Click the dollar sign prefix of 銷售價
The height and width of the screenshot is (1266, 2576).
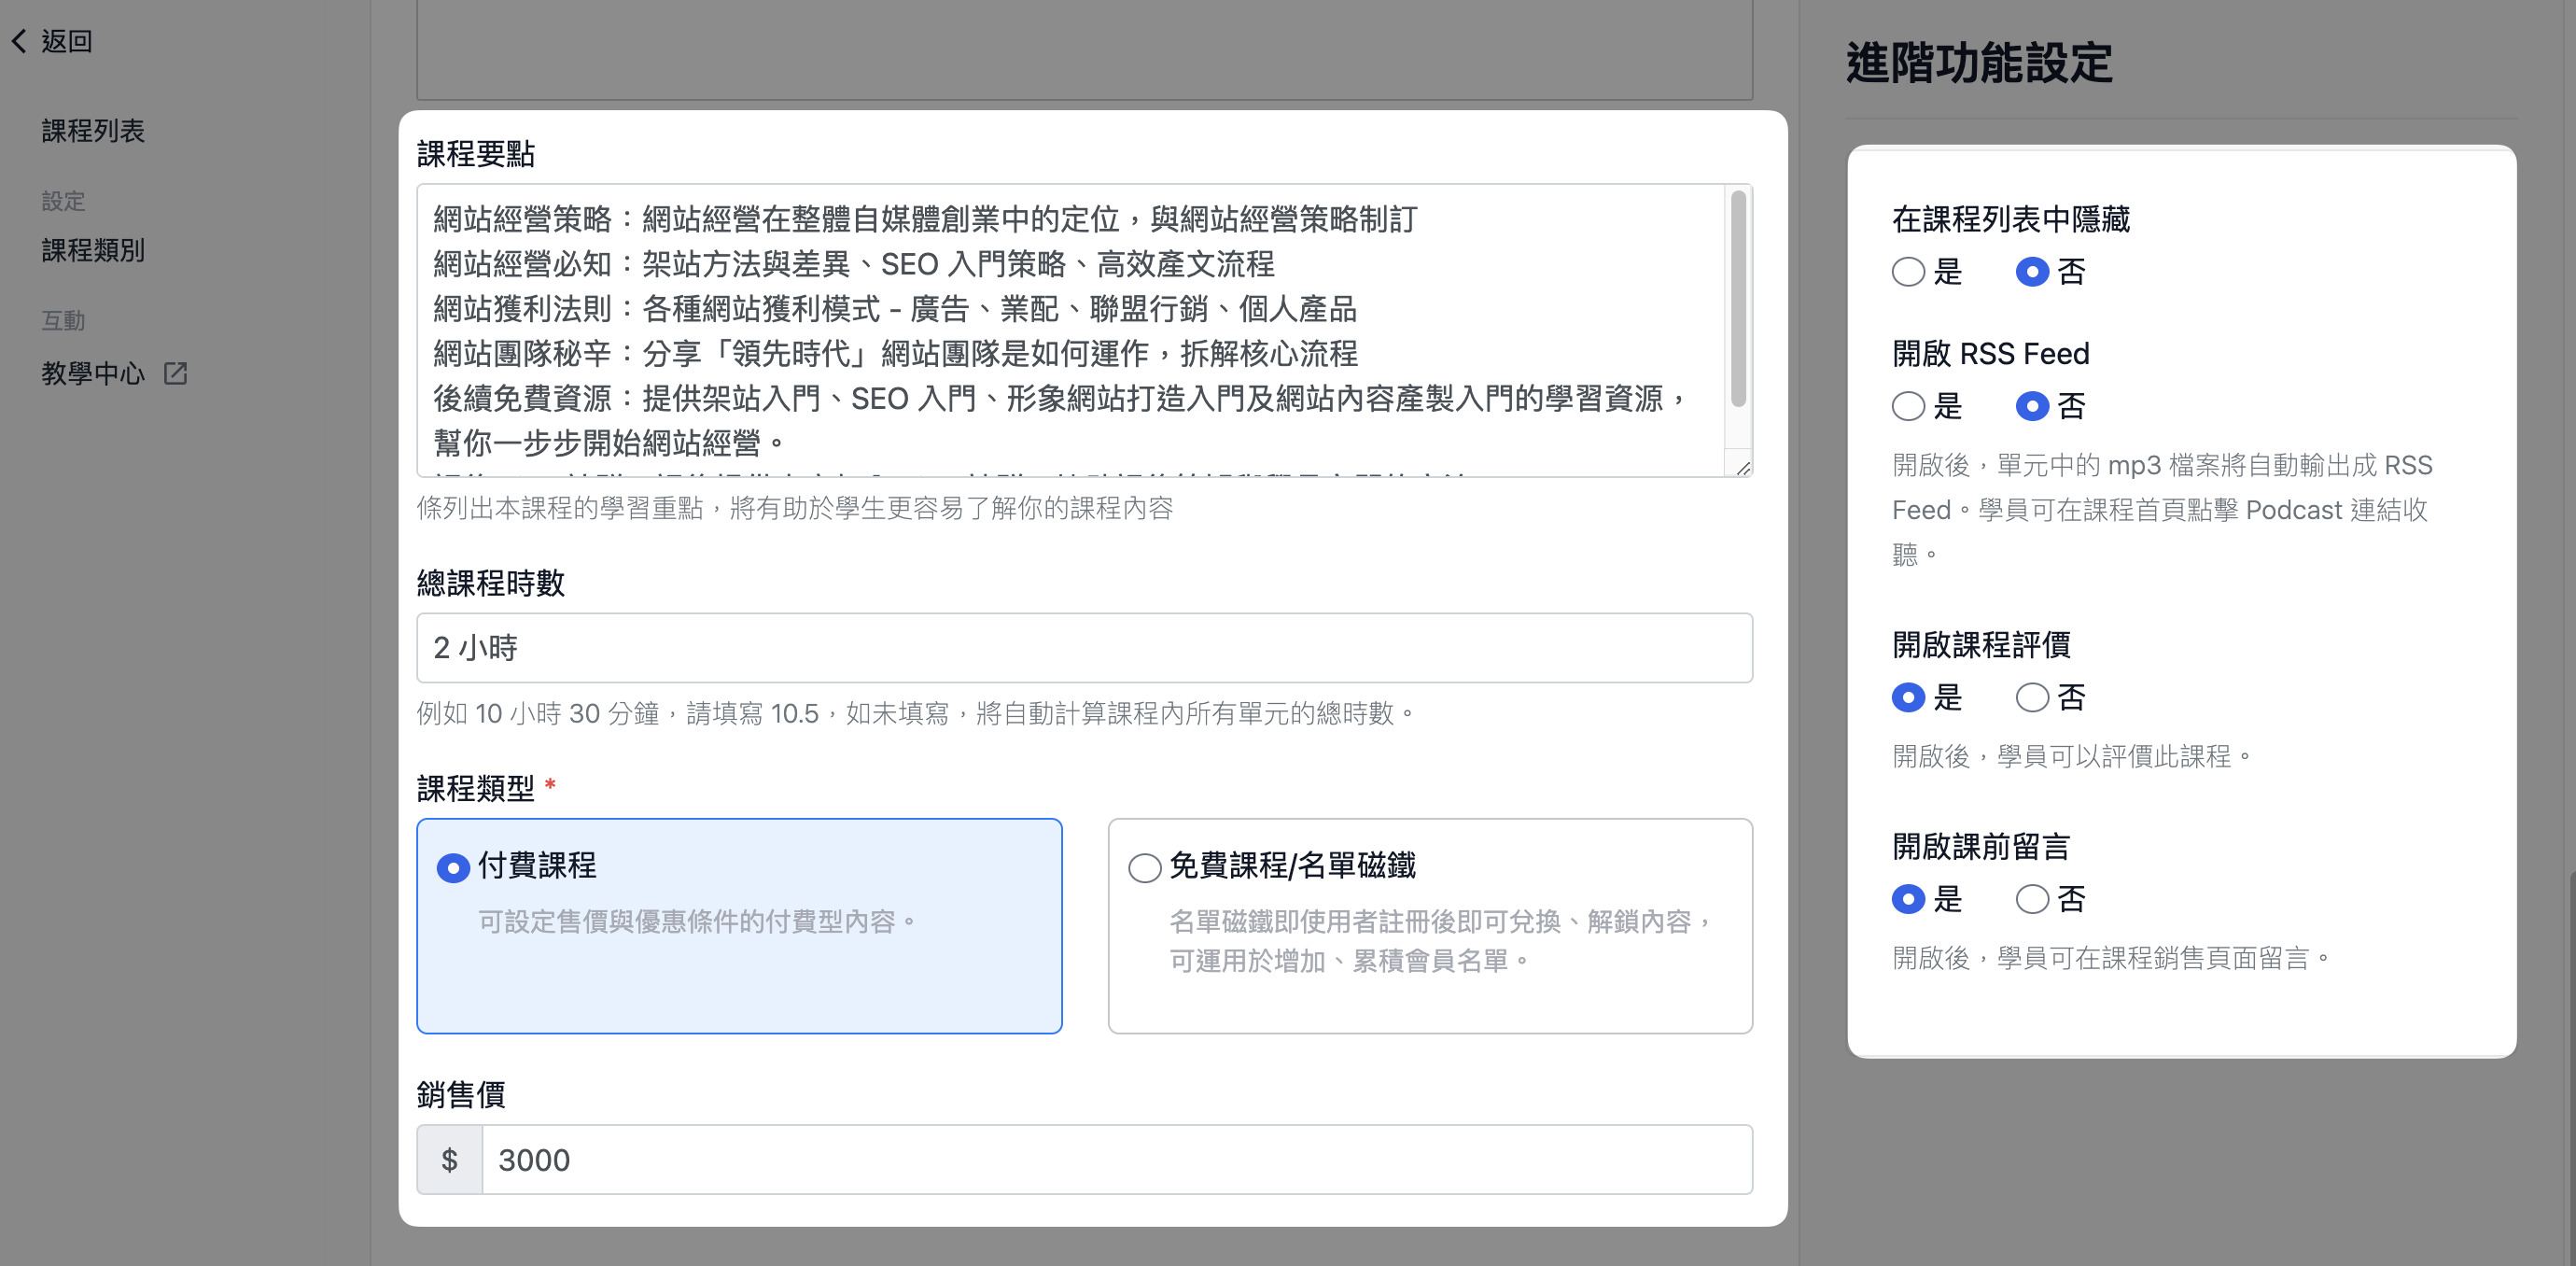[449, 1159]
